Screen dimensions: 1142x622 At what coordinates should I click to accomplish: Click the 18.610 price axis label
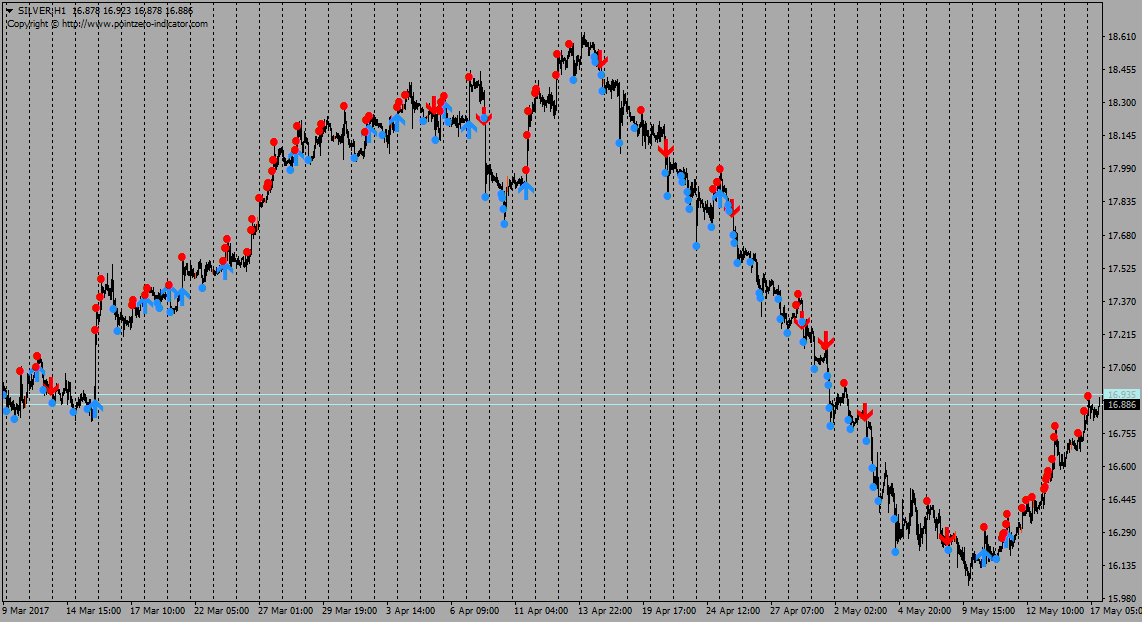click(x=1122, y=36)
